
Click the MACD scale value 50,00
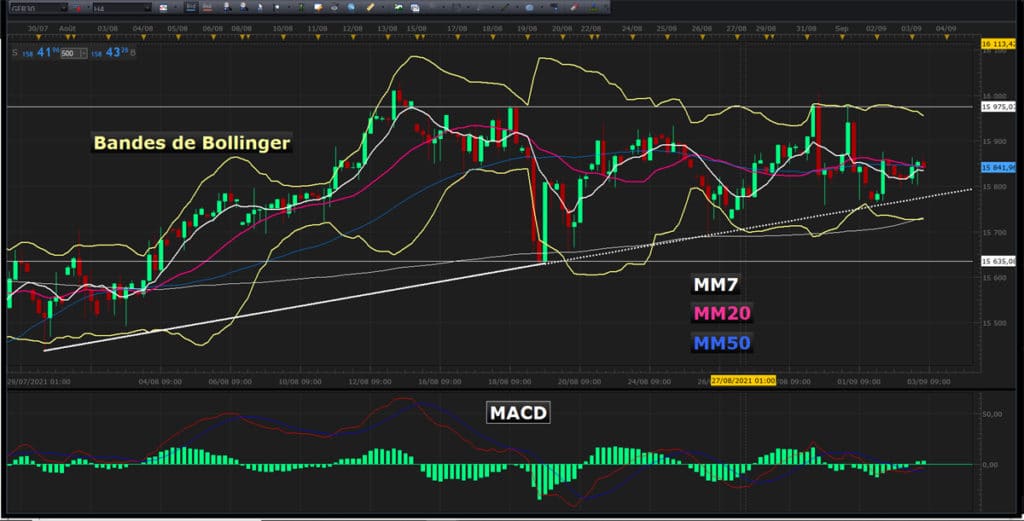tap(991, 414)
